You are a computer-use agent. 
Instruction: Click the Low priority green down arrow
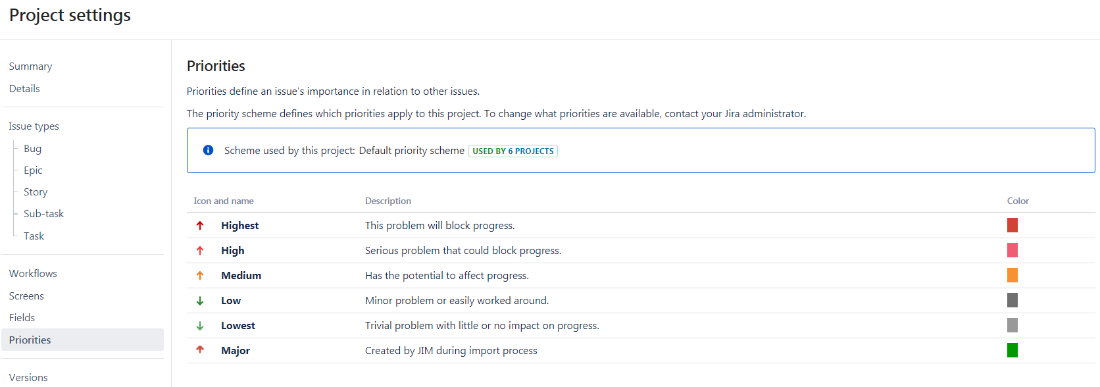pos(200,301)
